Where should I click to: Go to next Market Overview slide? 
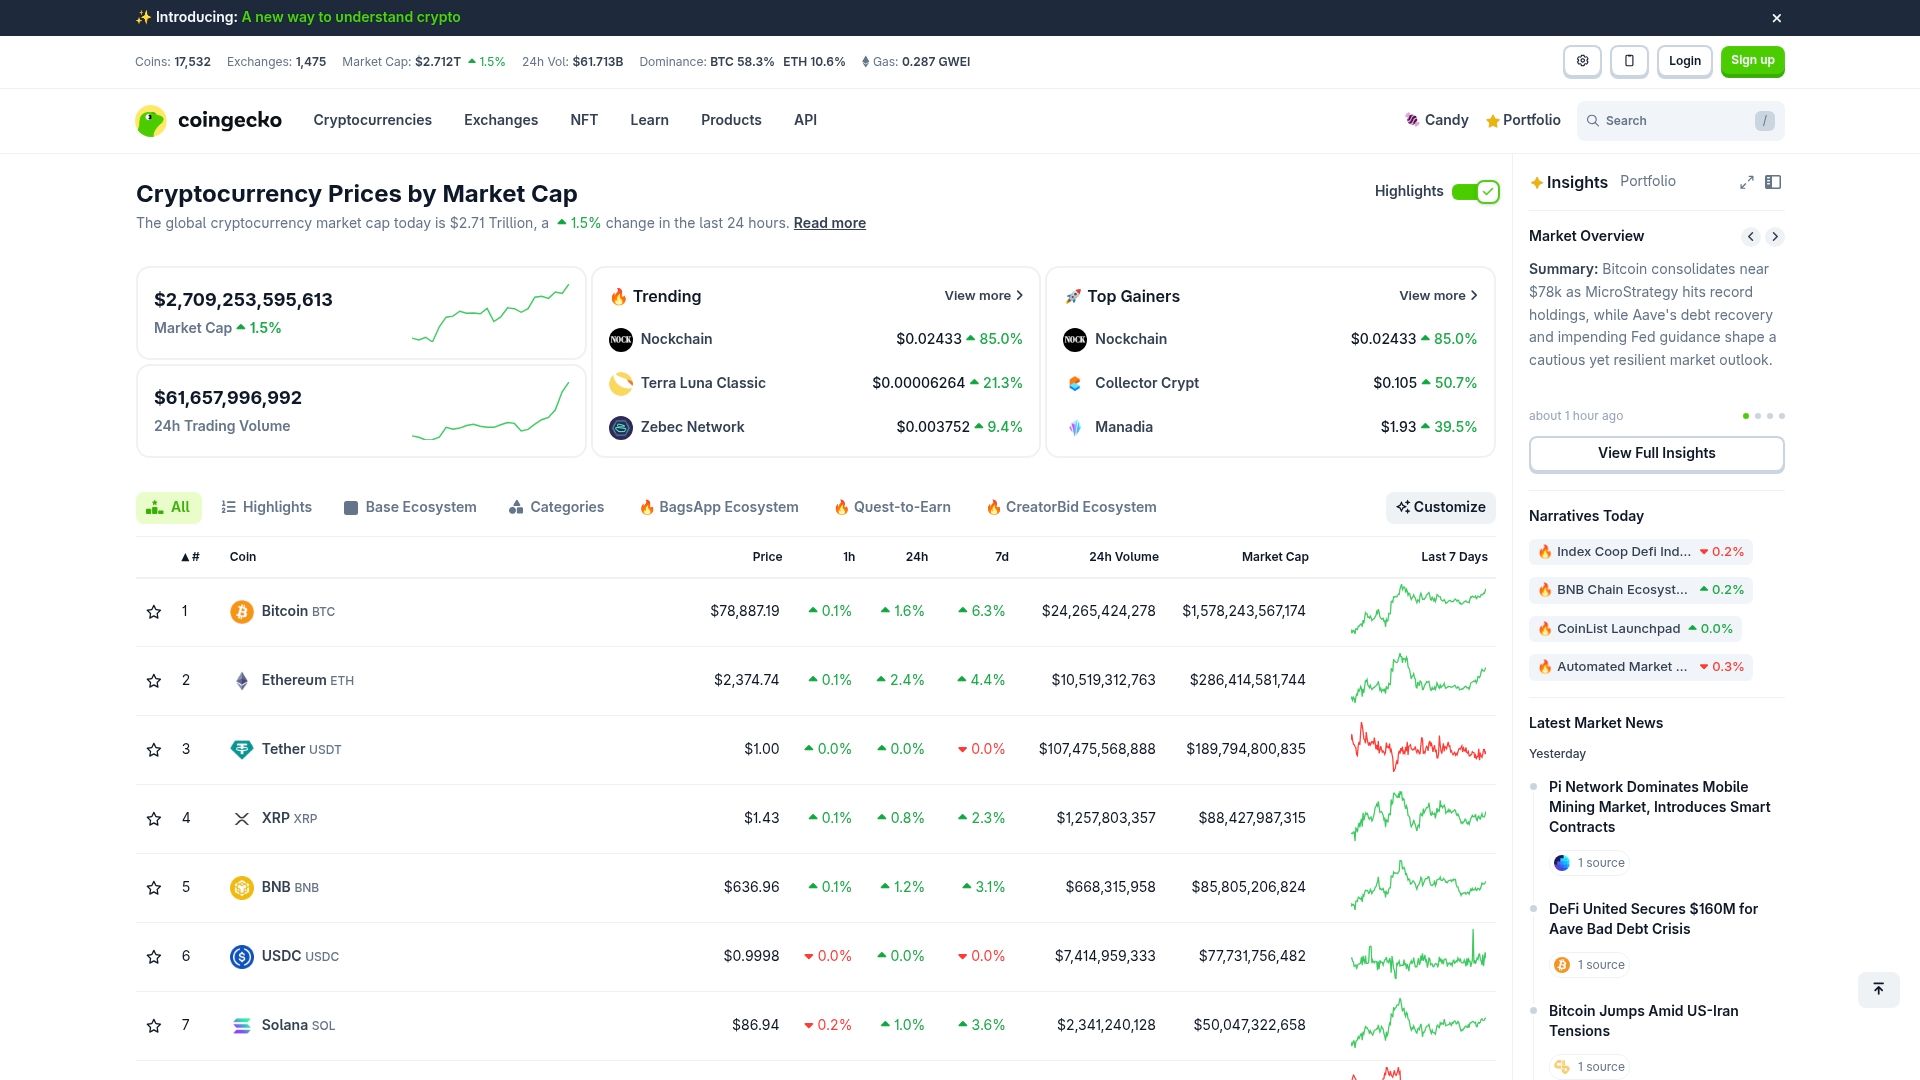click(x=1775, y=237)
